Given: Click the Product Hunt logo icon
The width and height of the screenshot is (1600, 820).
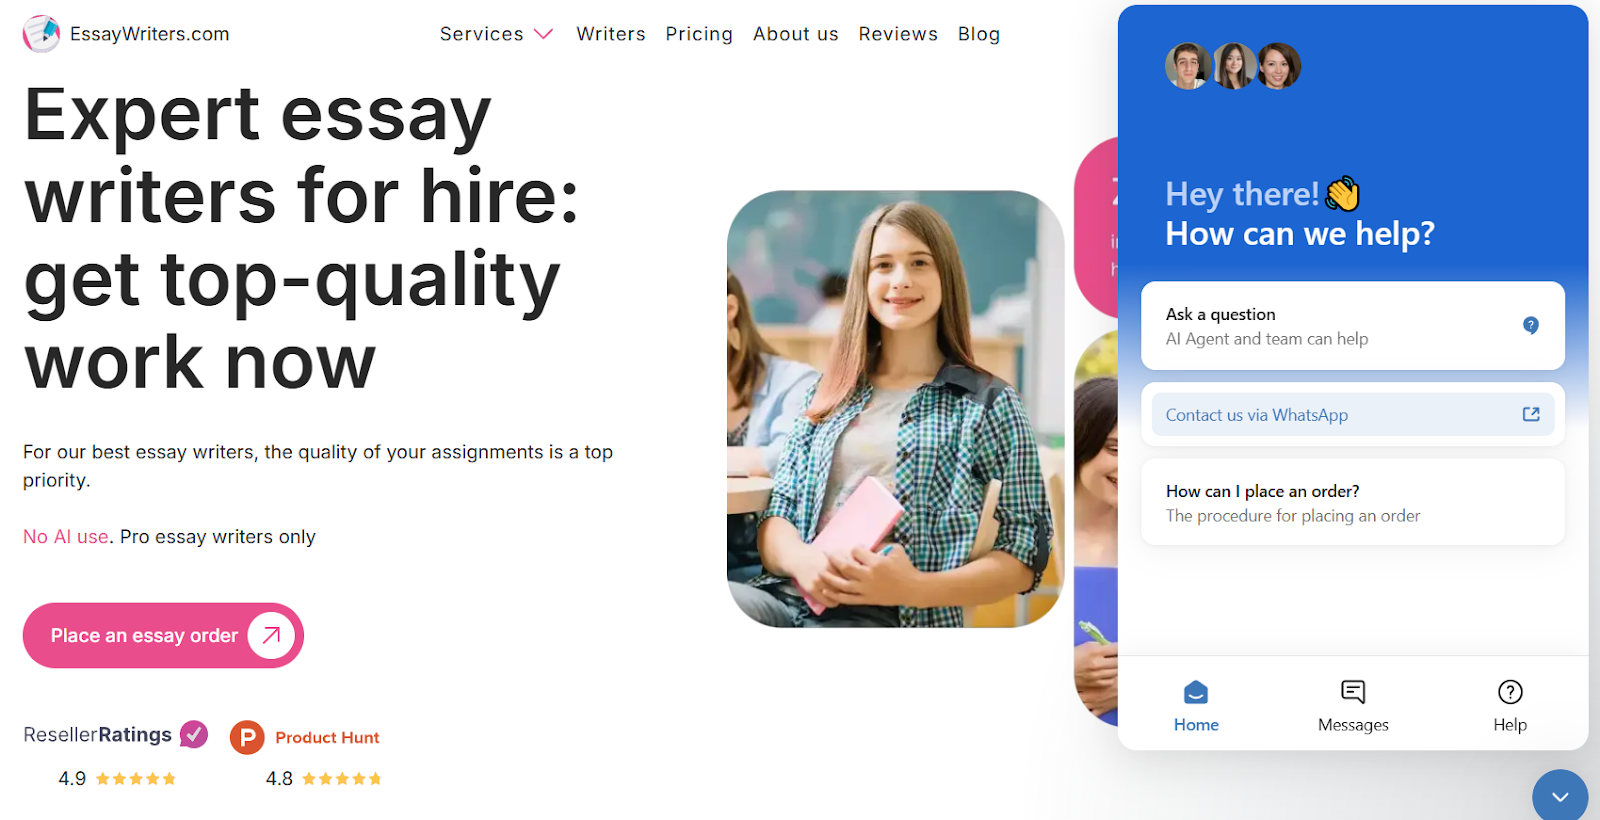Looking at the screenshot, I should (247, 737).
